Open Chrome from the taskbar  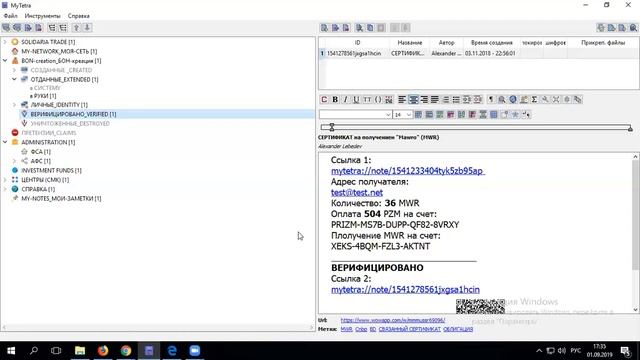pos(126,351)
